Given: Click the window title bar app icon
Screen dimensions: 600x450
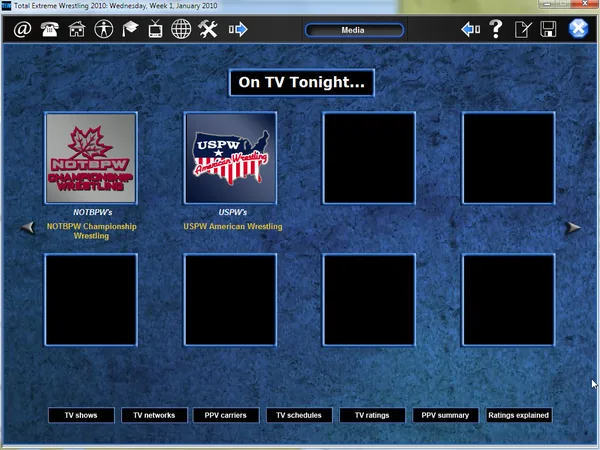Looking at the screenshot, I should pyautogui.click(x=6, y=6).
